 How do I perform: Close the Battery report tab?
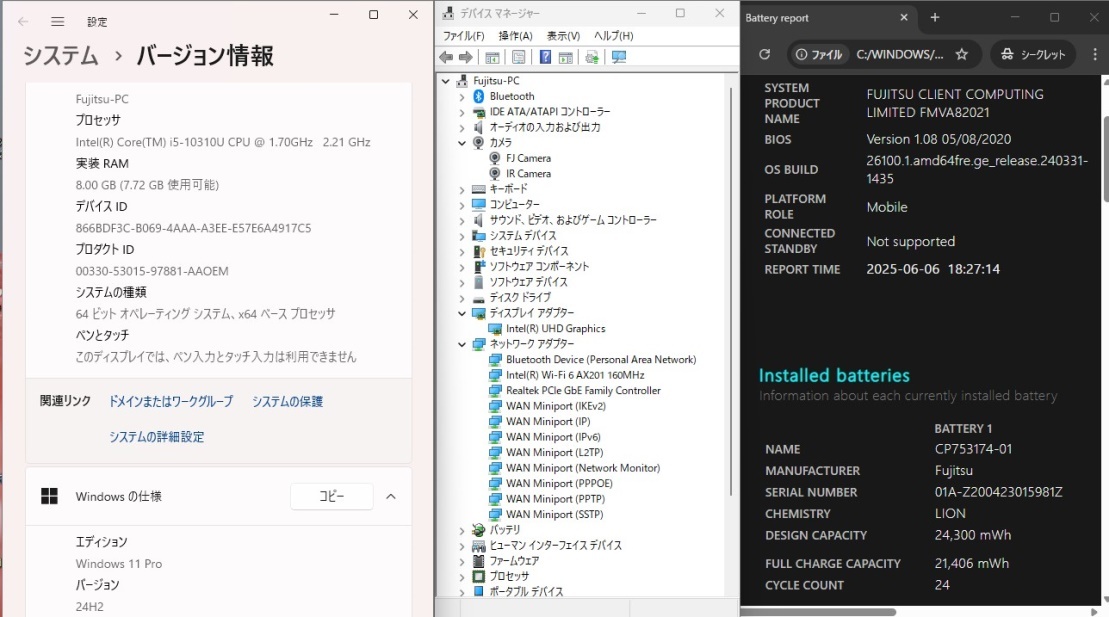[x=904, y=18]
